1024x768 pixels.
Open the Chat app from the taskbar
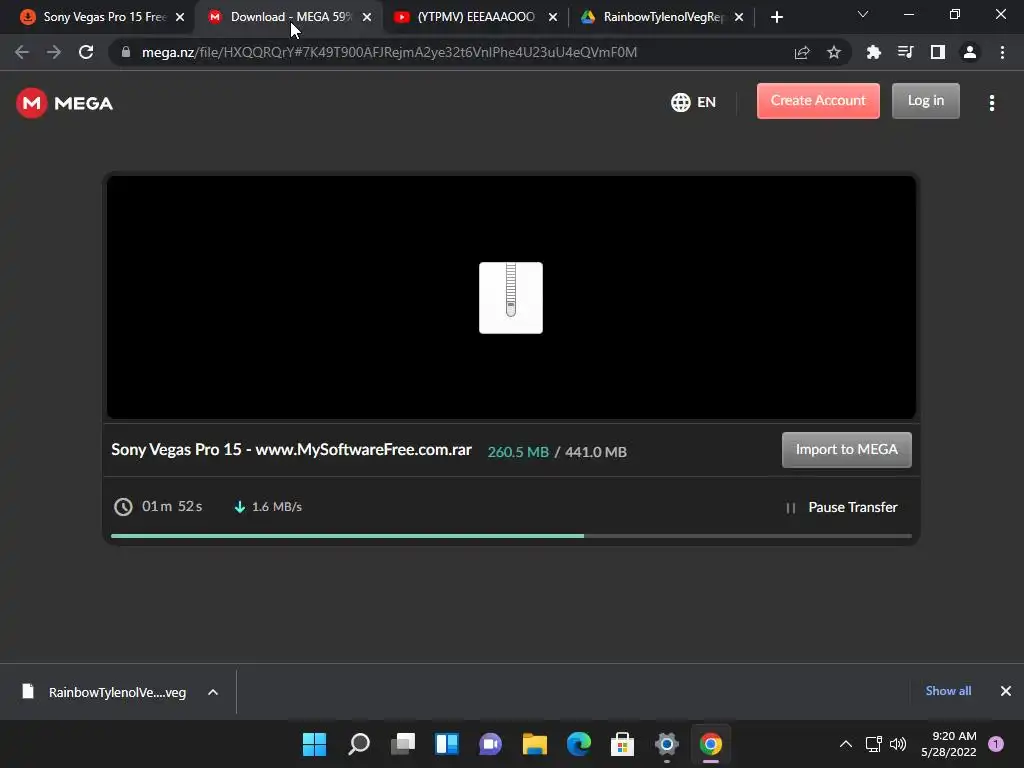pyautogui.click(x=490, y=744)
